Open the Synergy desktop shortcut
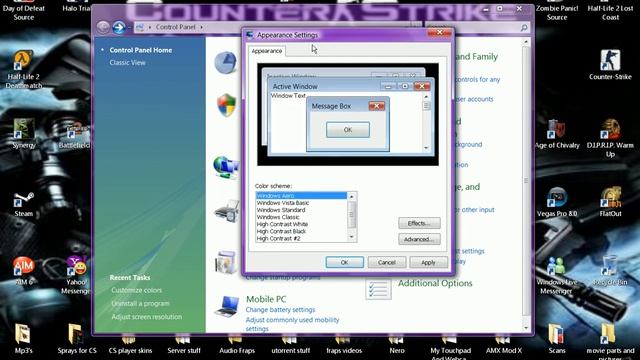The height and width of the screenshot is (360, 640). [x=24, y=129]
